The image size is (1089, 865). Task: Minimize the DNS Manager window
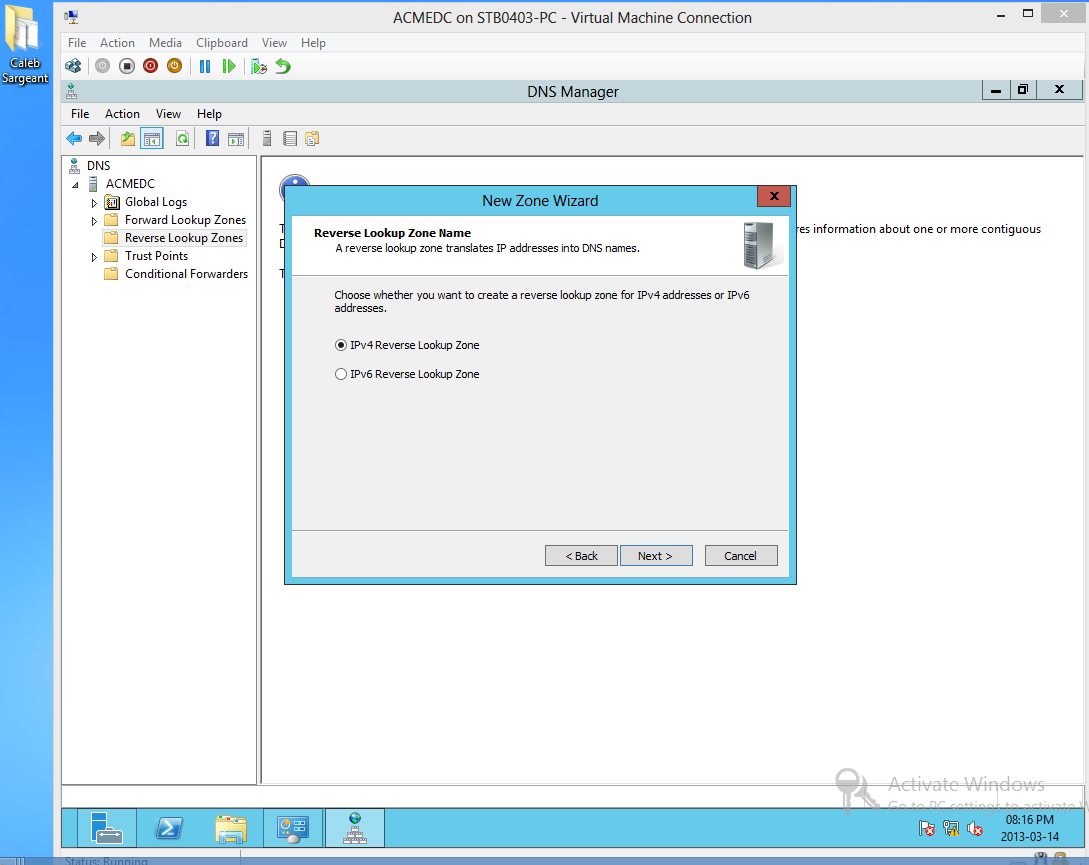click(996, 90)
